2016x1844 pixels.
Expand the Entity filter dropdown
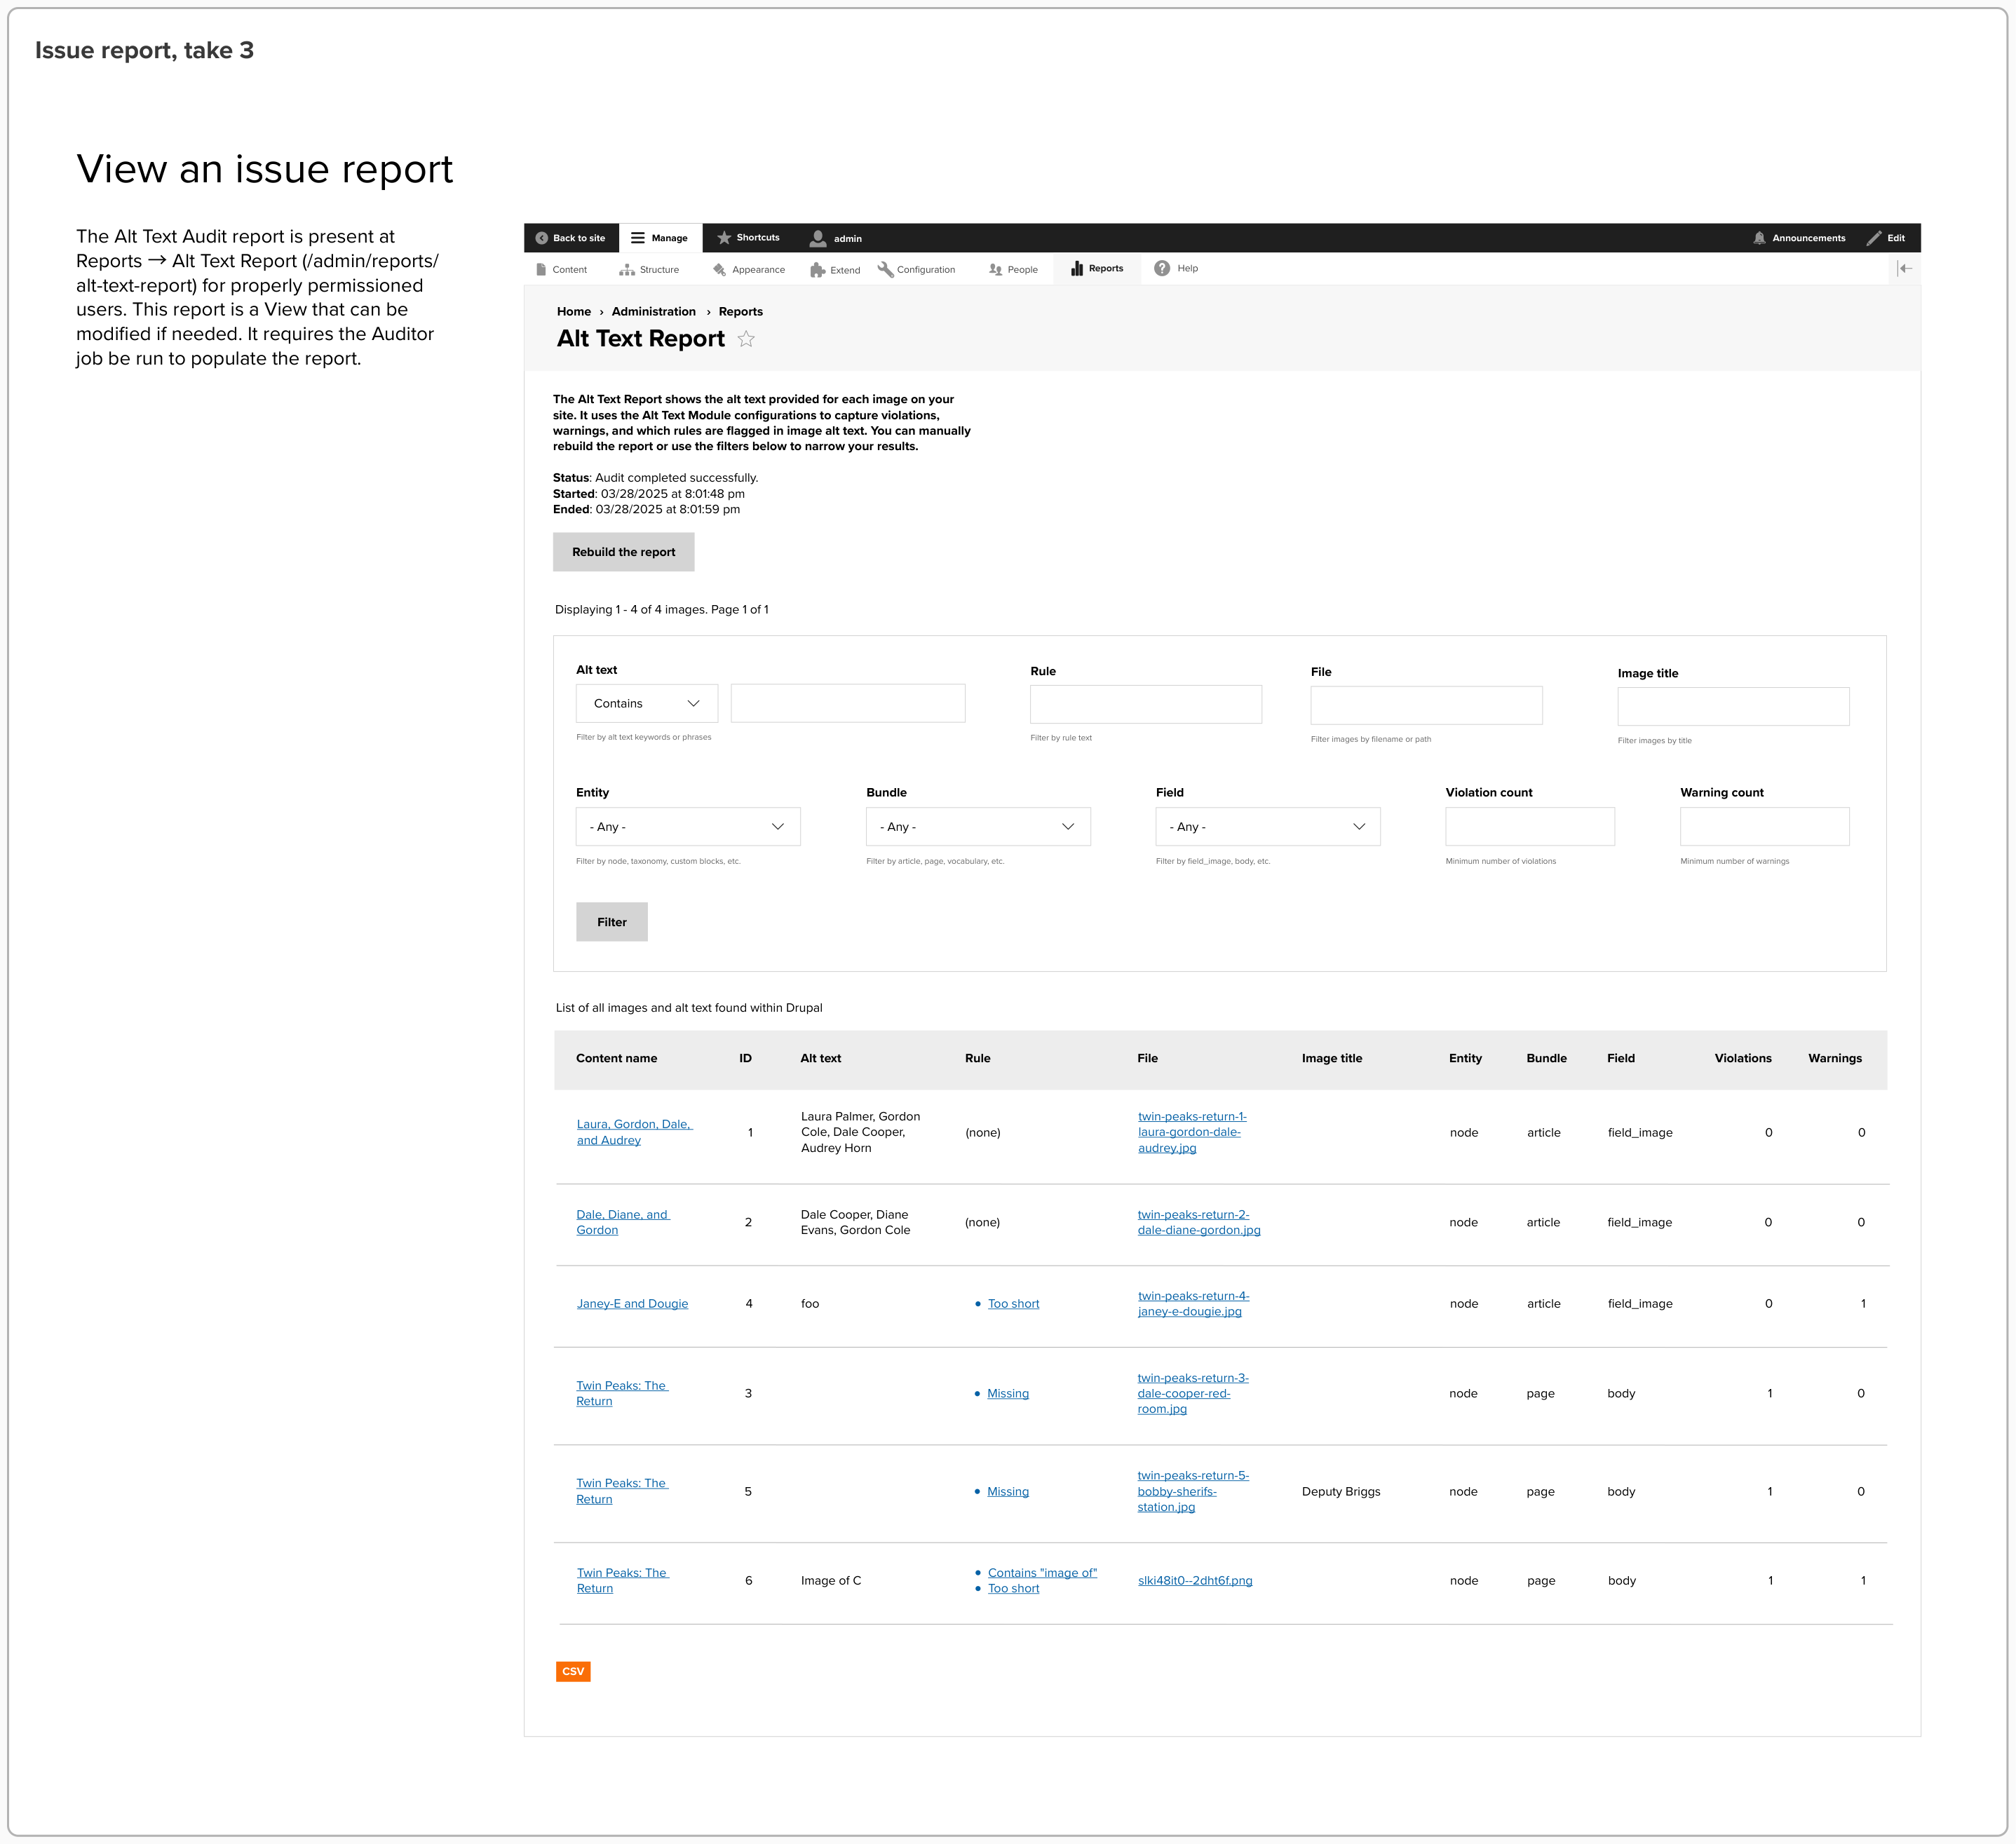[687, 827]
